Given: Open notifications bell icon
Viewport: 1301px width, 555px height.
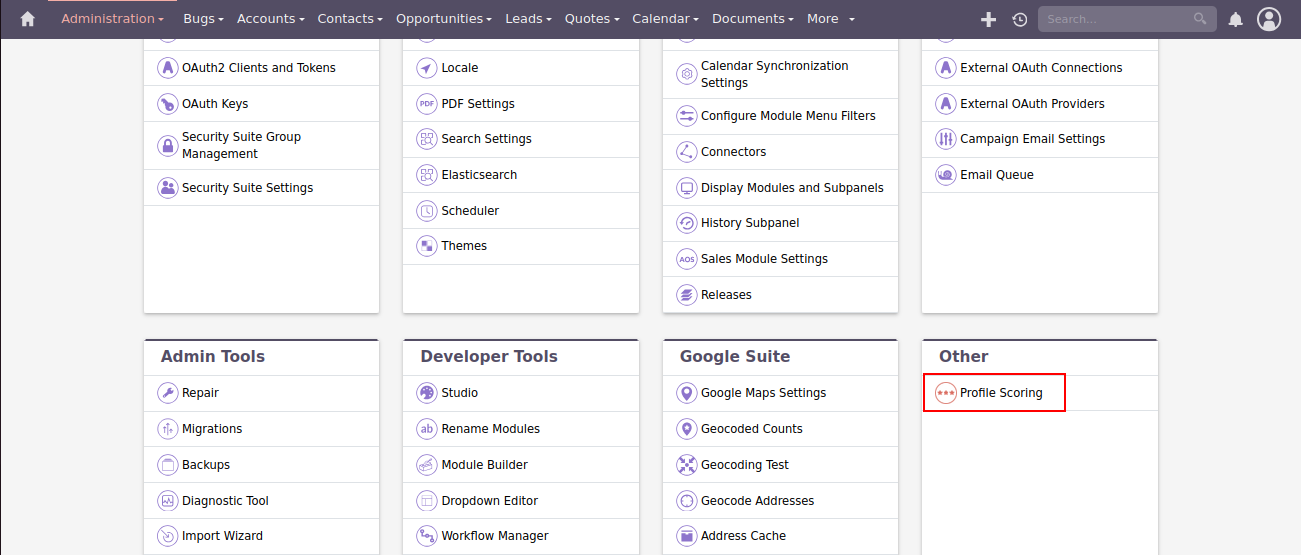Looking at the screenshot, I should click(1236, 19).
